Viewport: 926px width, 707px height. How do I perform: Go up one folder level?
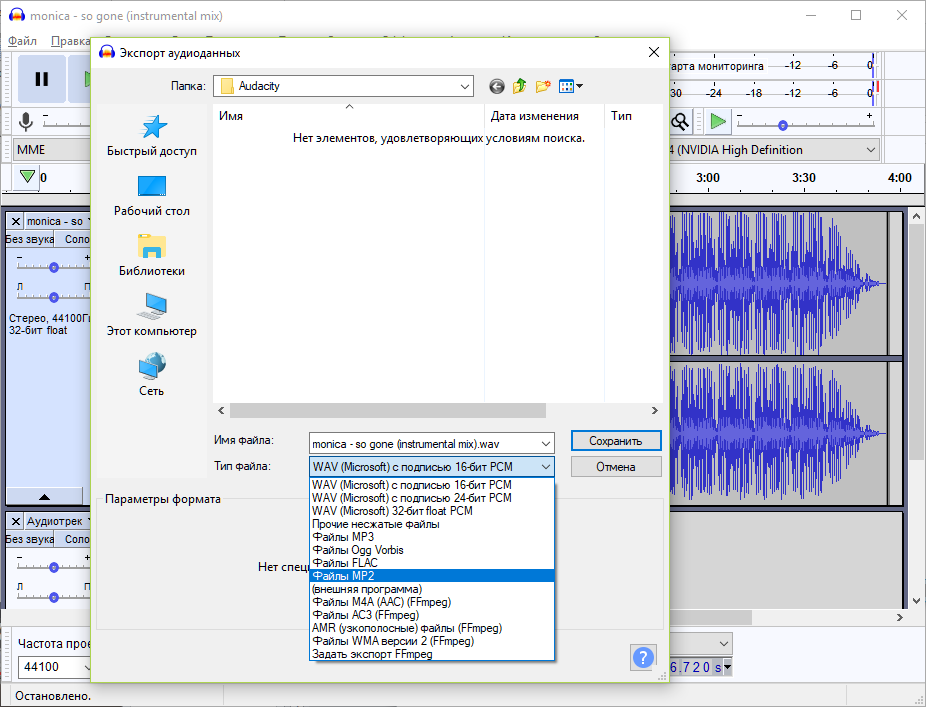click(520, 86)
